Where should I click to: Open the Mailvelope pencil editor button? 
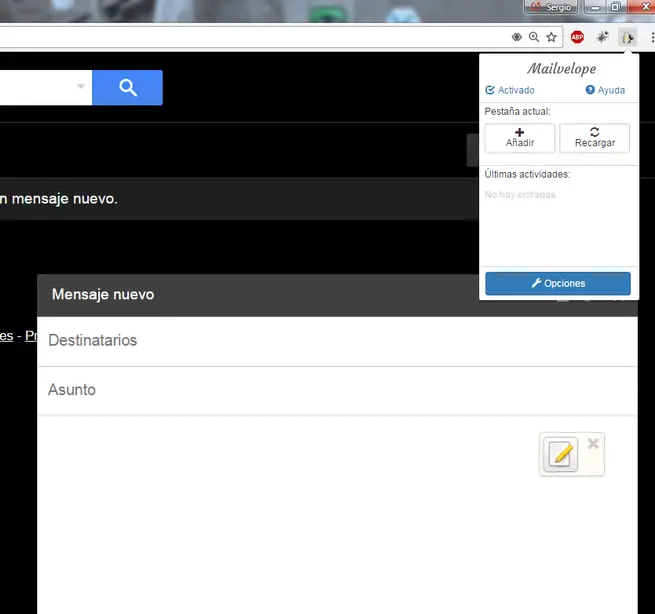pyautogui.click(x=560, y=454)
